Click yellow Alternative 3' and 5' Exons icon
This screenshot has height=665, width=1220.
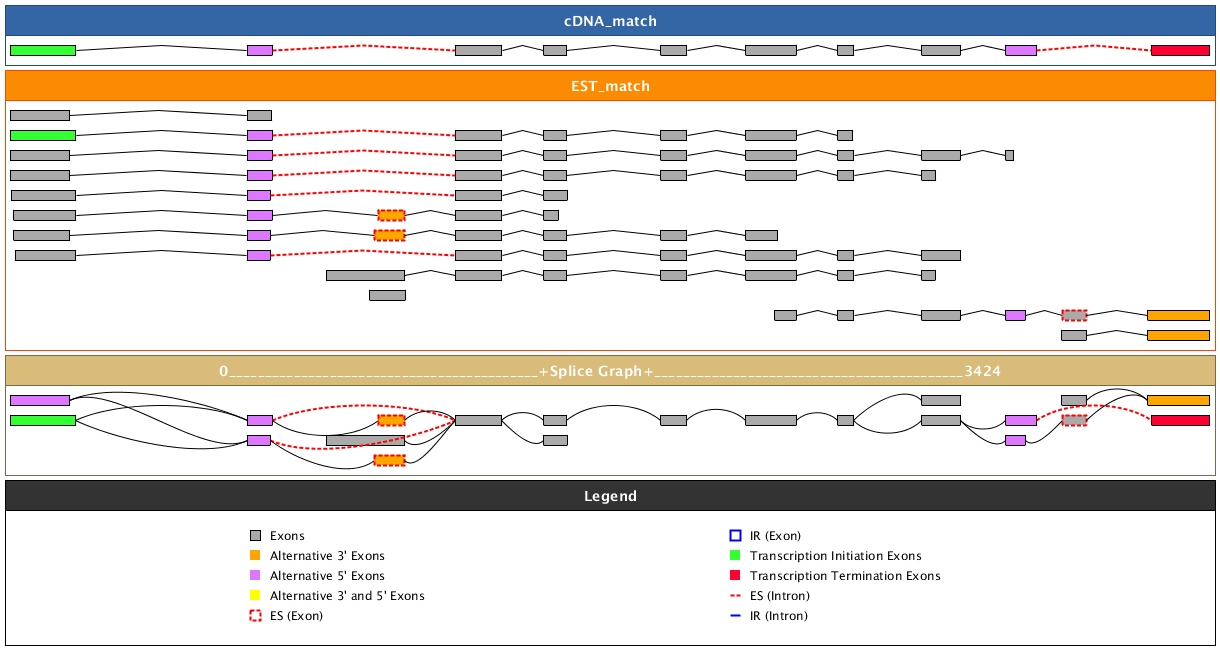pyautogui.click(x=255, y=596)
